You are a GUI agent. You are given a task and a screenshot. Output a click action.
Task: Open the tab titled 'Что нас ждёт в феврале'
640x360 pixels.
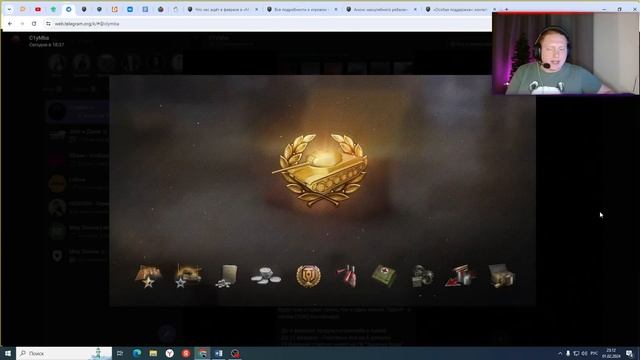222,9
